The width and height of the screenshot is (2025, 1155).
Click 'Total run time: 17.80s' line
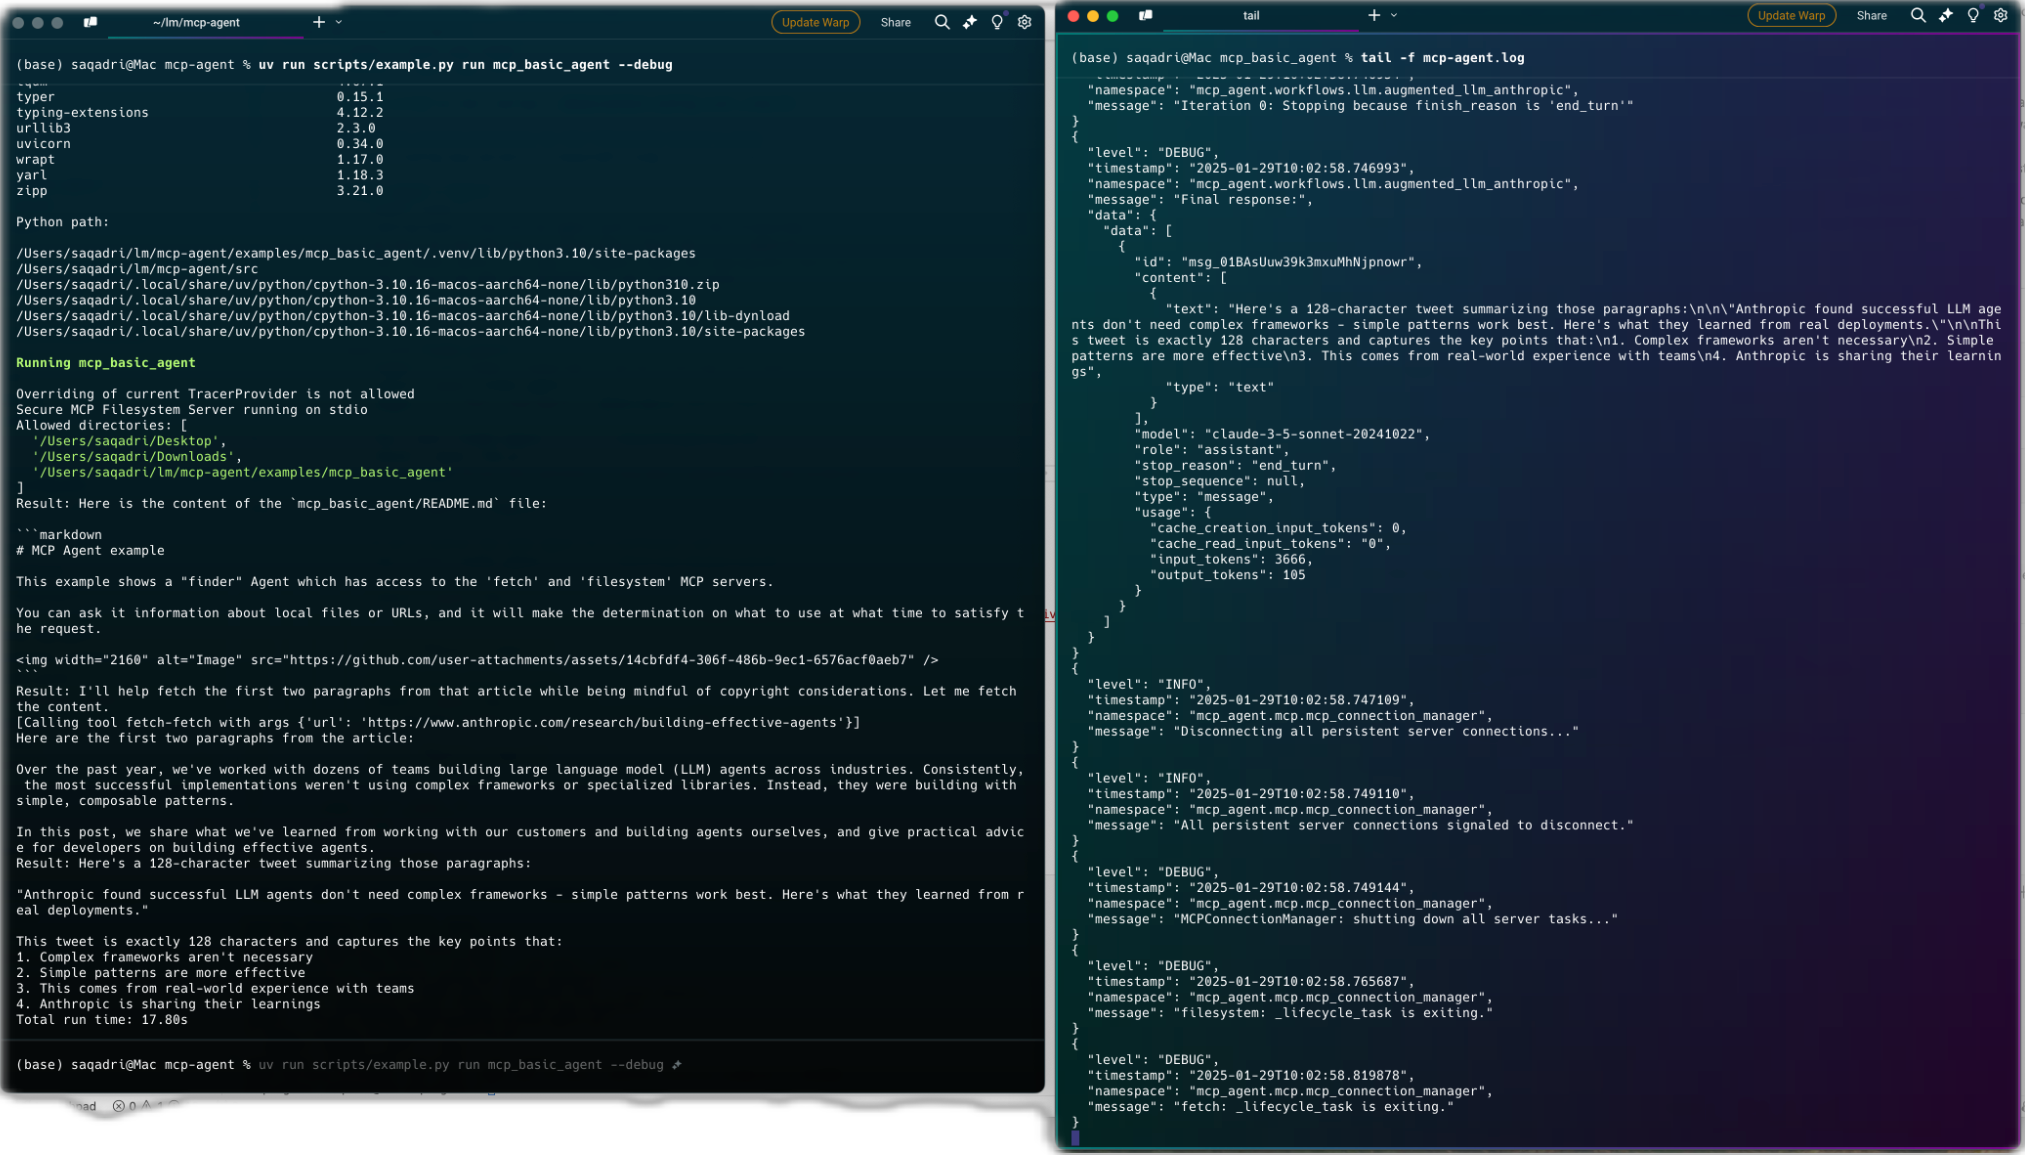click(x=102, y=1020)
